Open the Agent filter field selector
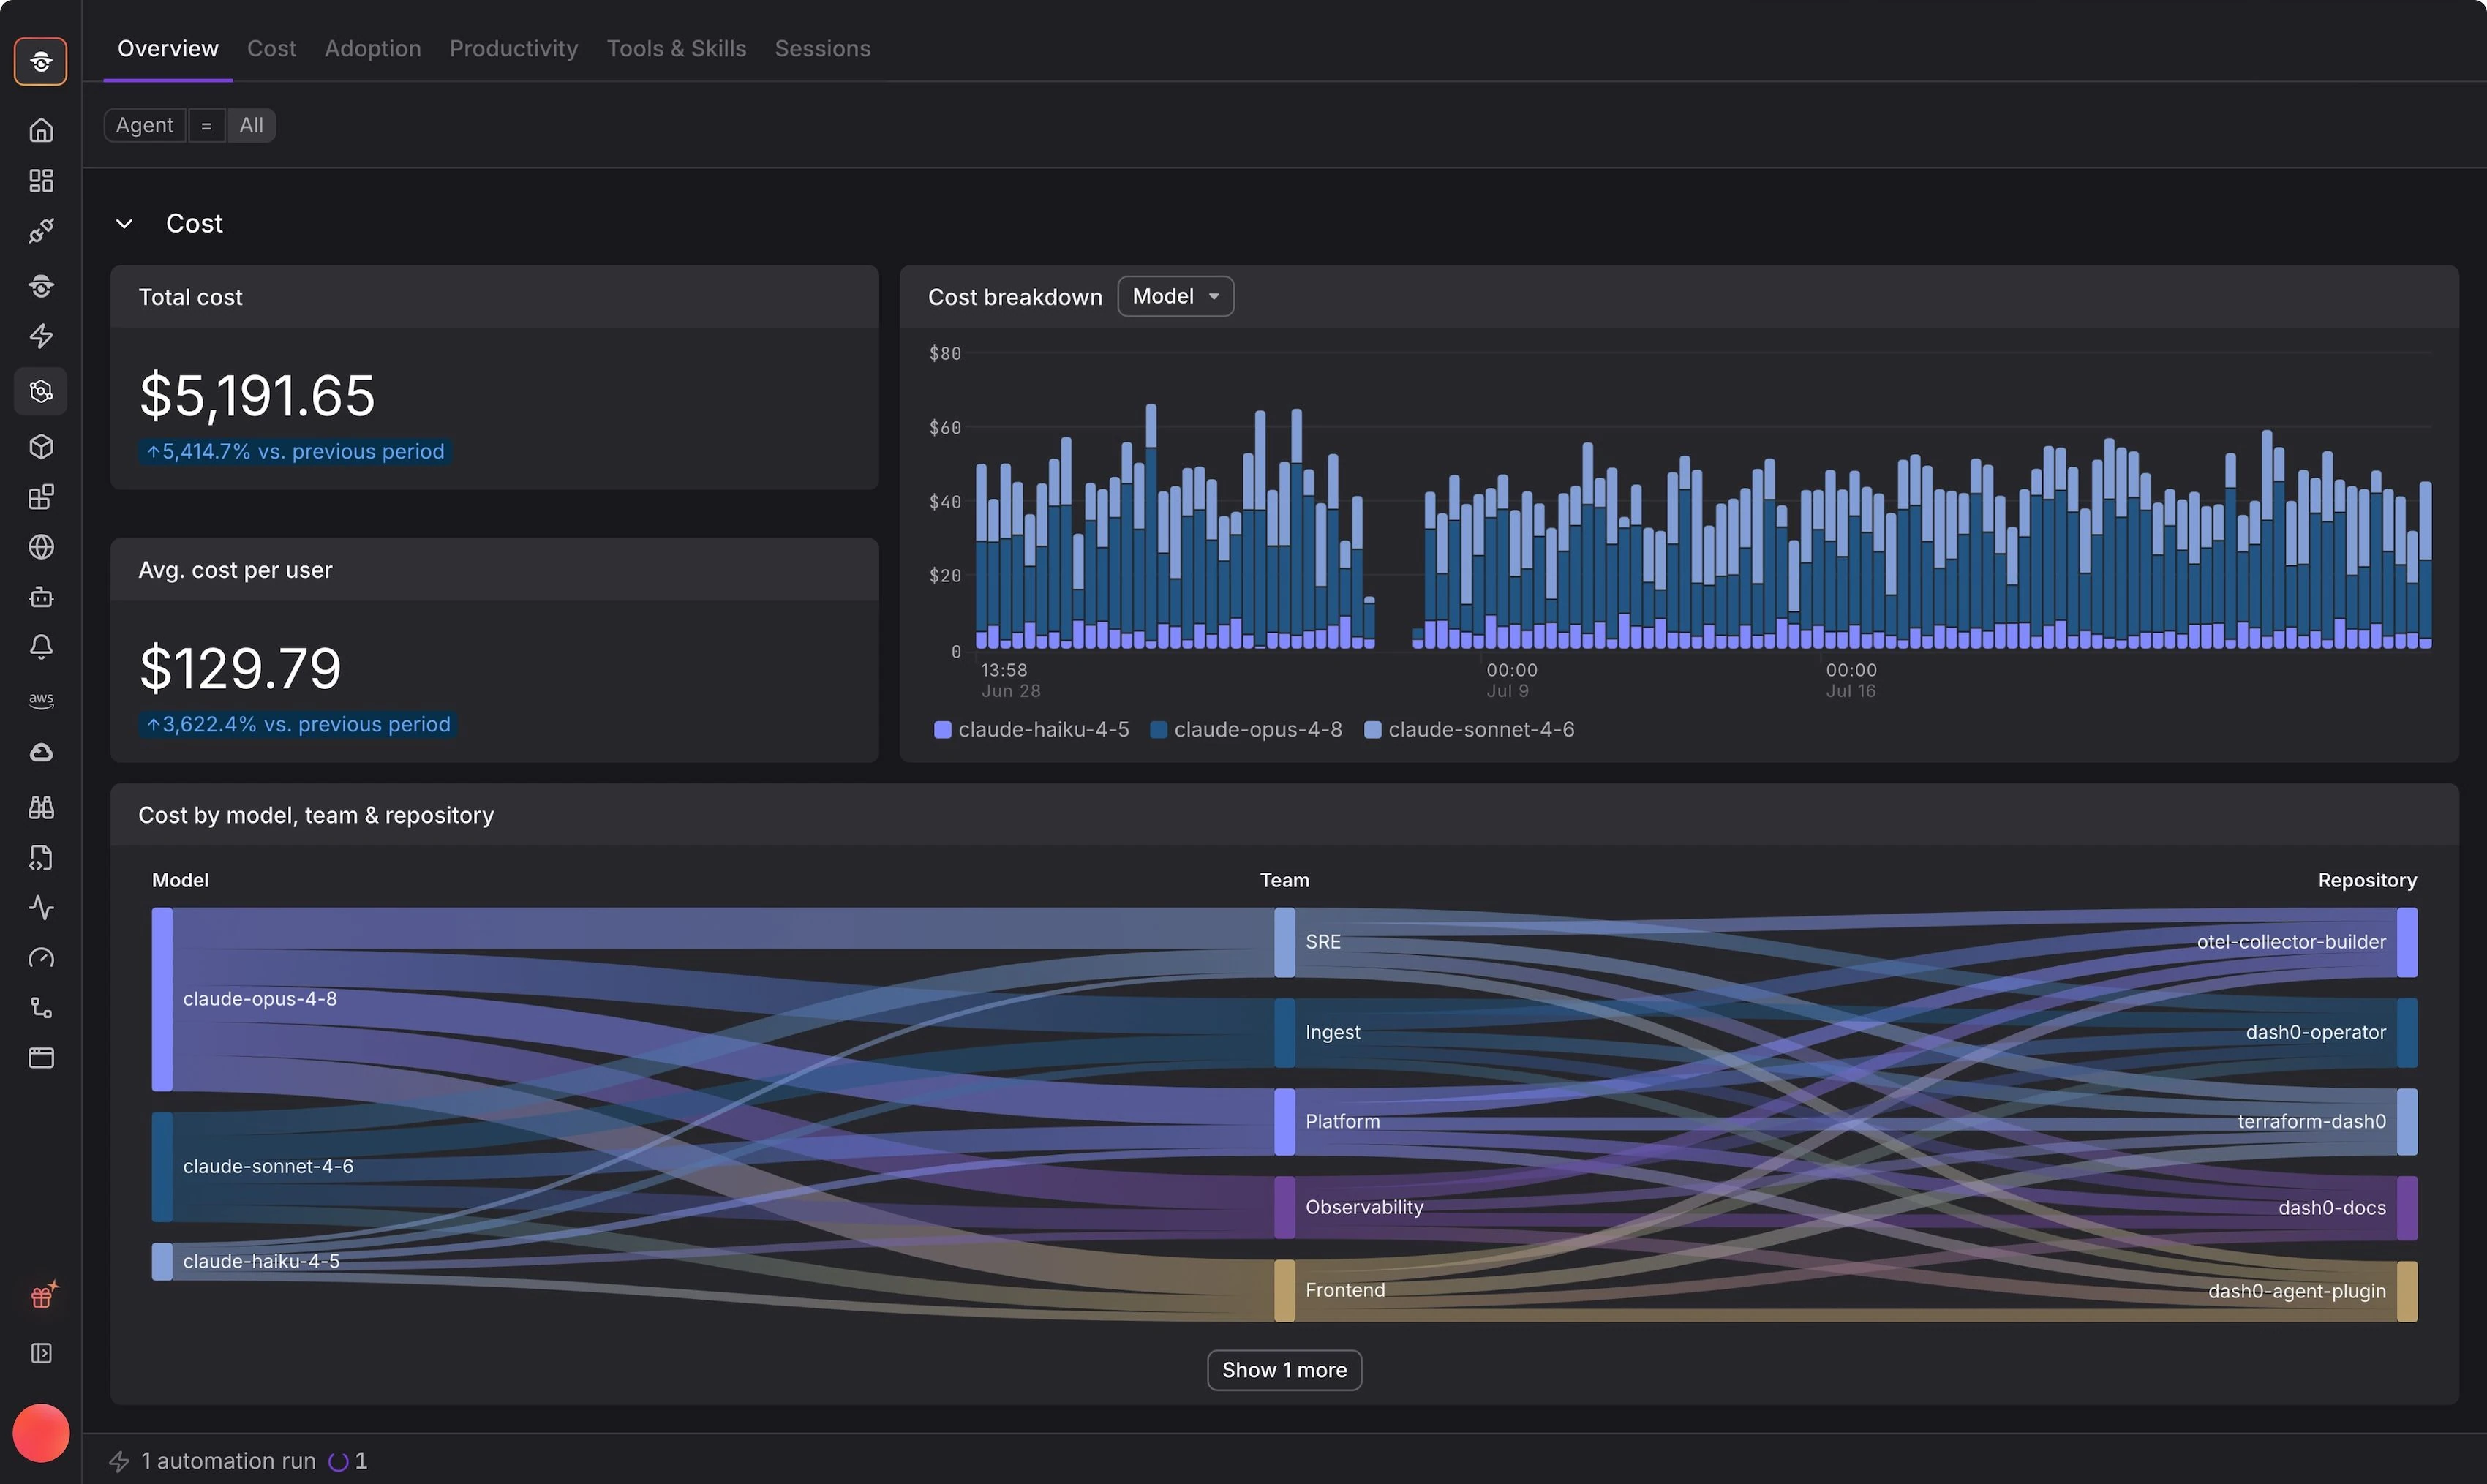 click(x=145, y=125)
